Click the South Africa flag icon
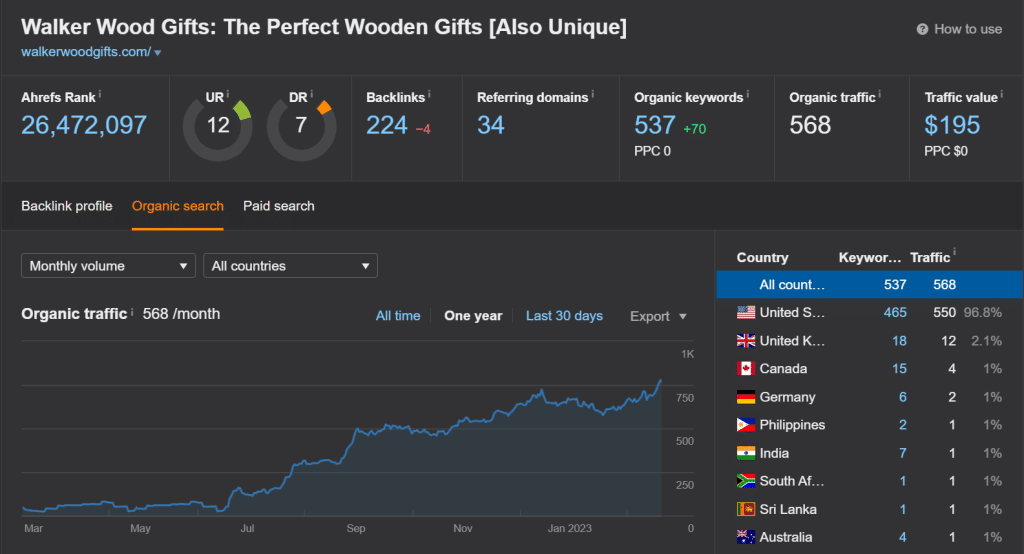The image size is (1024, 554). (x=746, y=481)
